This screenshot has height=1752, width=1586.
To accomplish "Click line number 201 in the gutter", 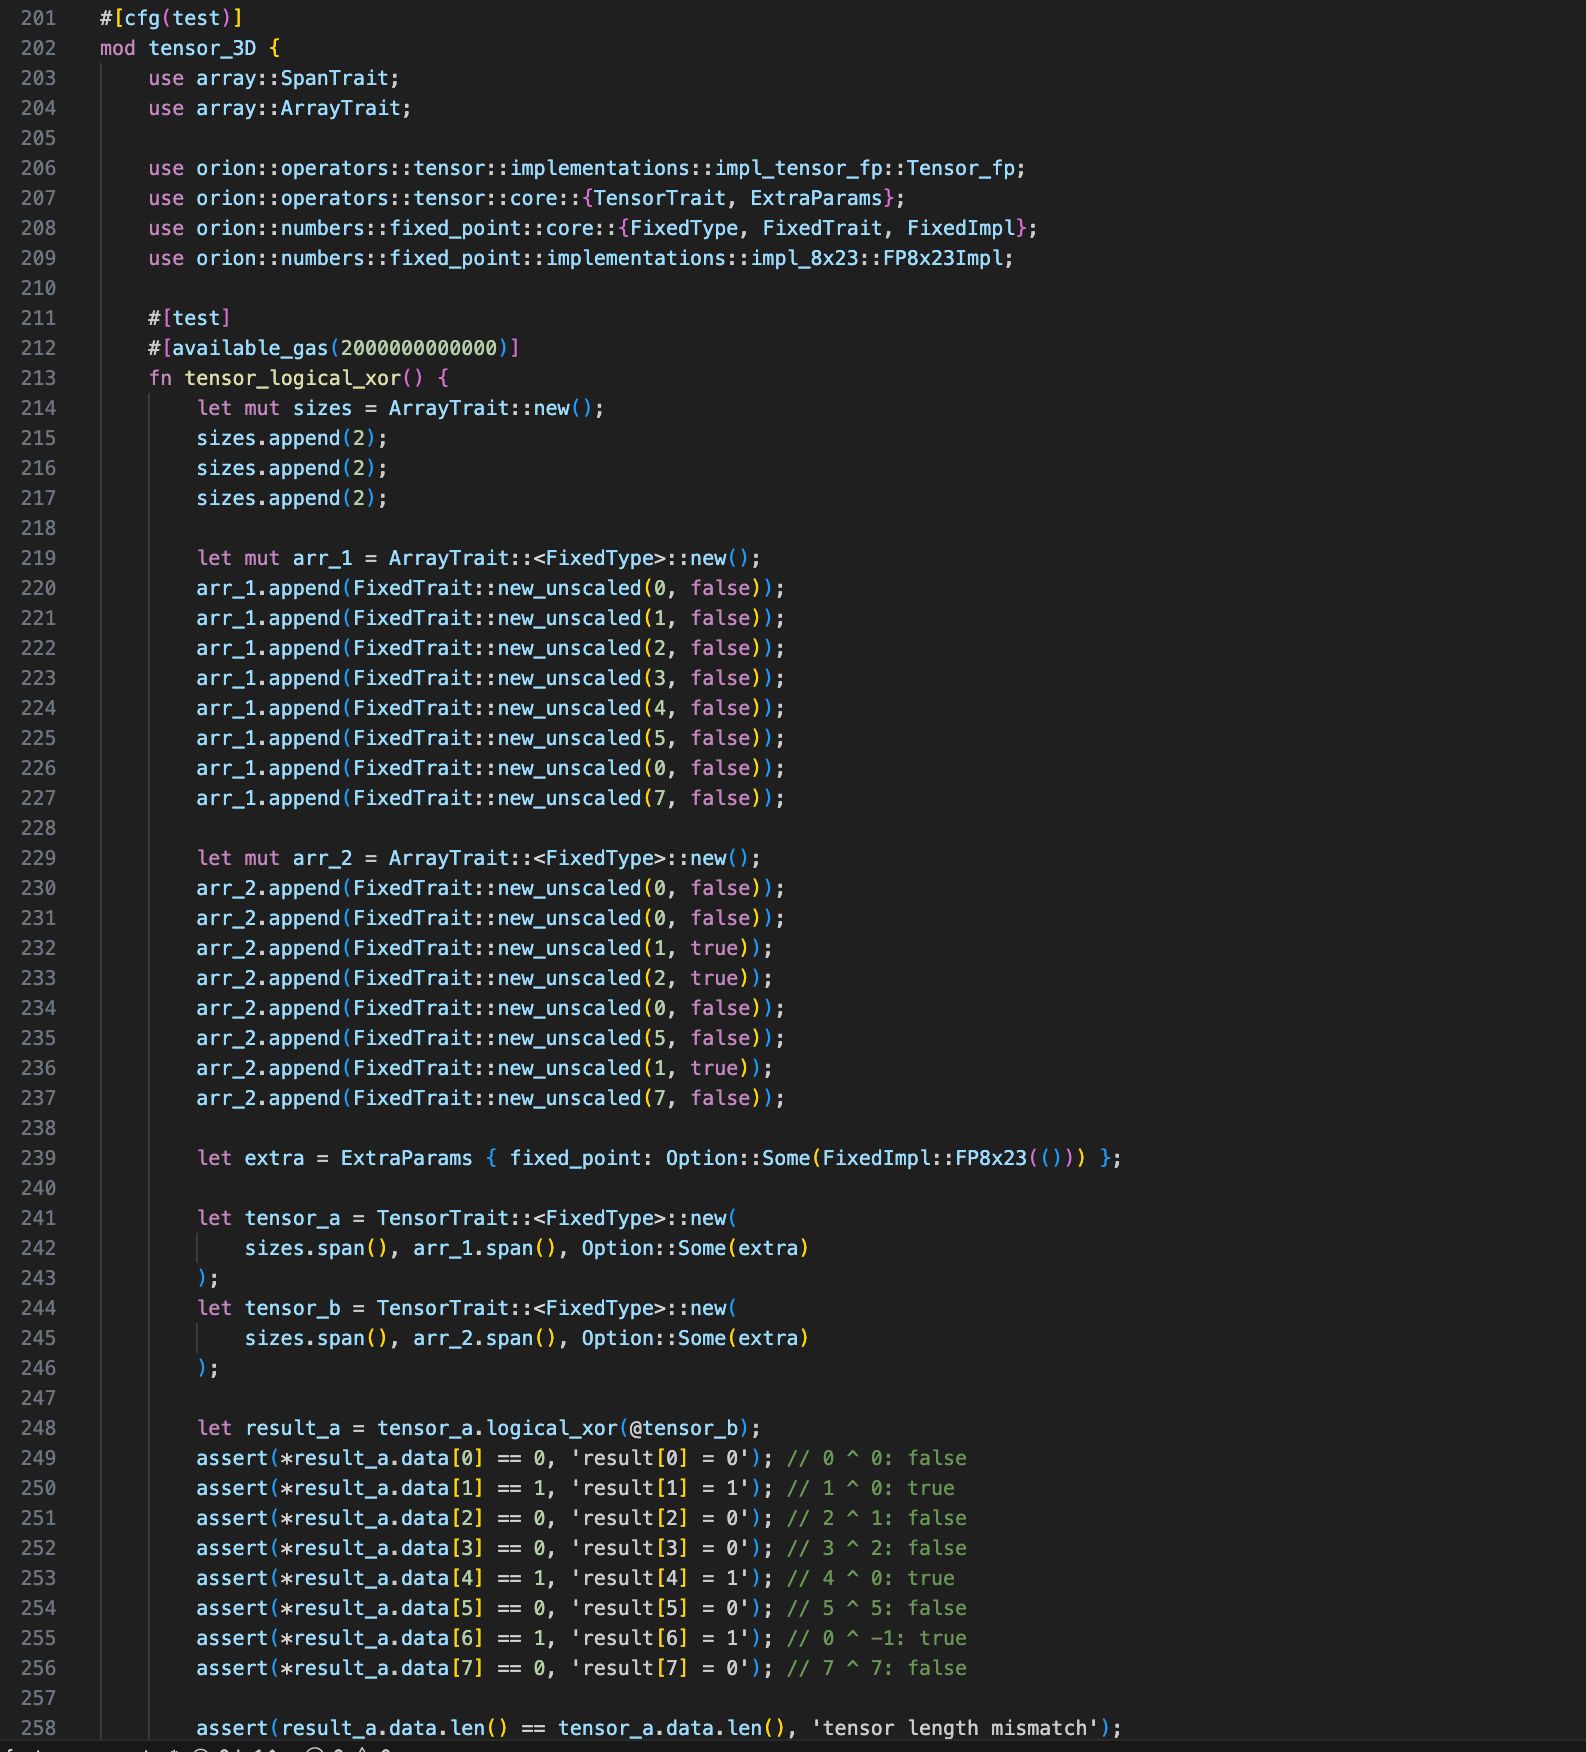I will 38,18.
